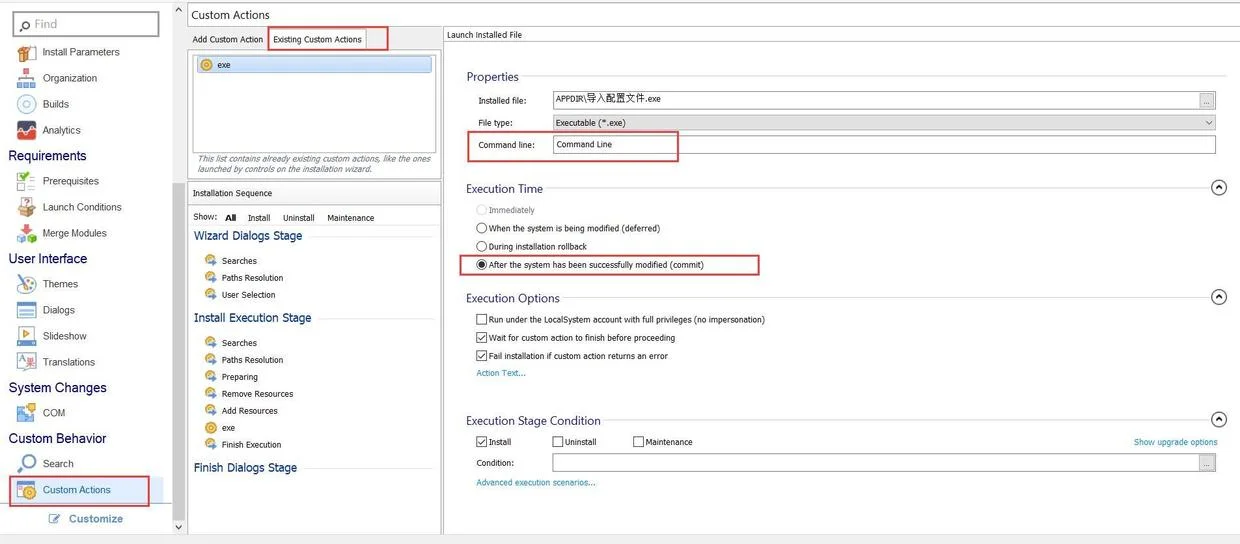Filter sequence by Maintenance
Image resolution: width=1240 pixels, height=544 pixels.
coord(351,218)
